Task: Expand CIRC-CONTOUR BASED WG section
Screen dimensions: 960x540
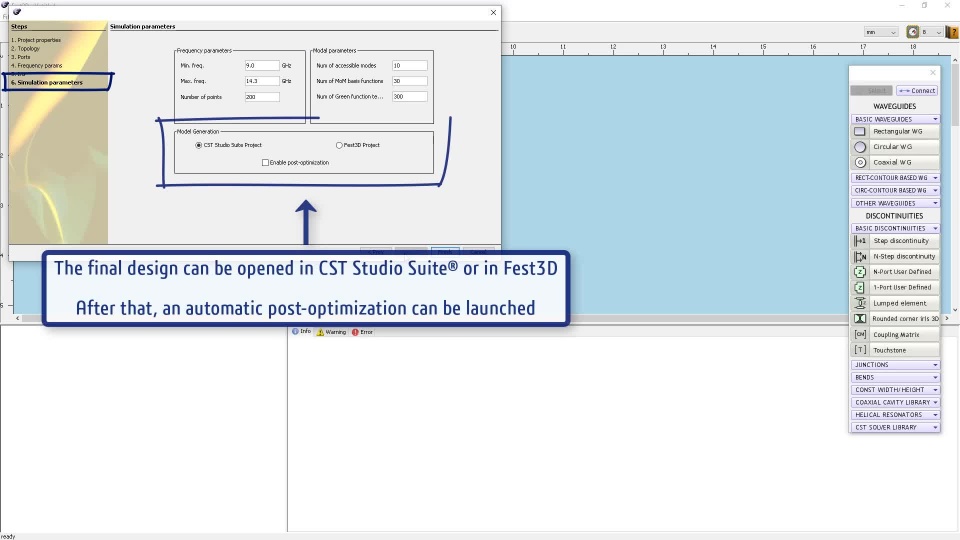Action: [895, 190]
